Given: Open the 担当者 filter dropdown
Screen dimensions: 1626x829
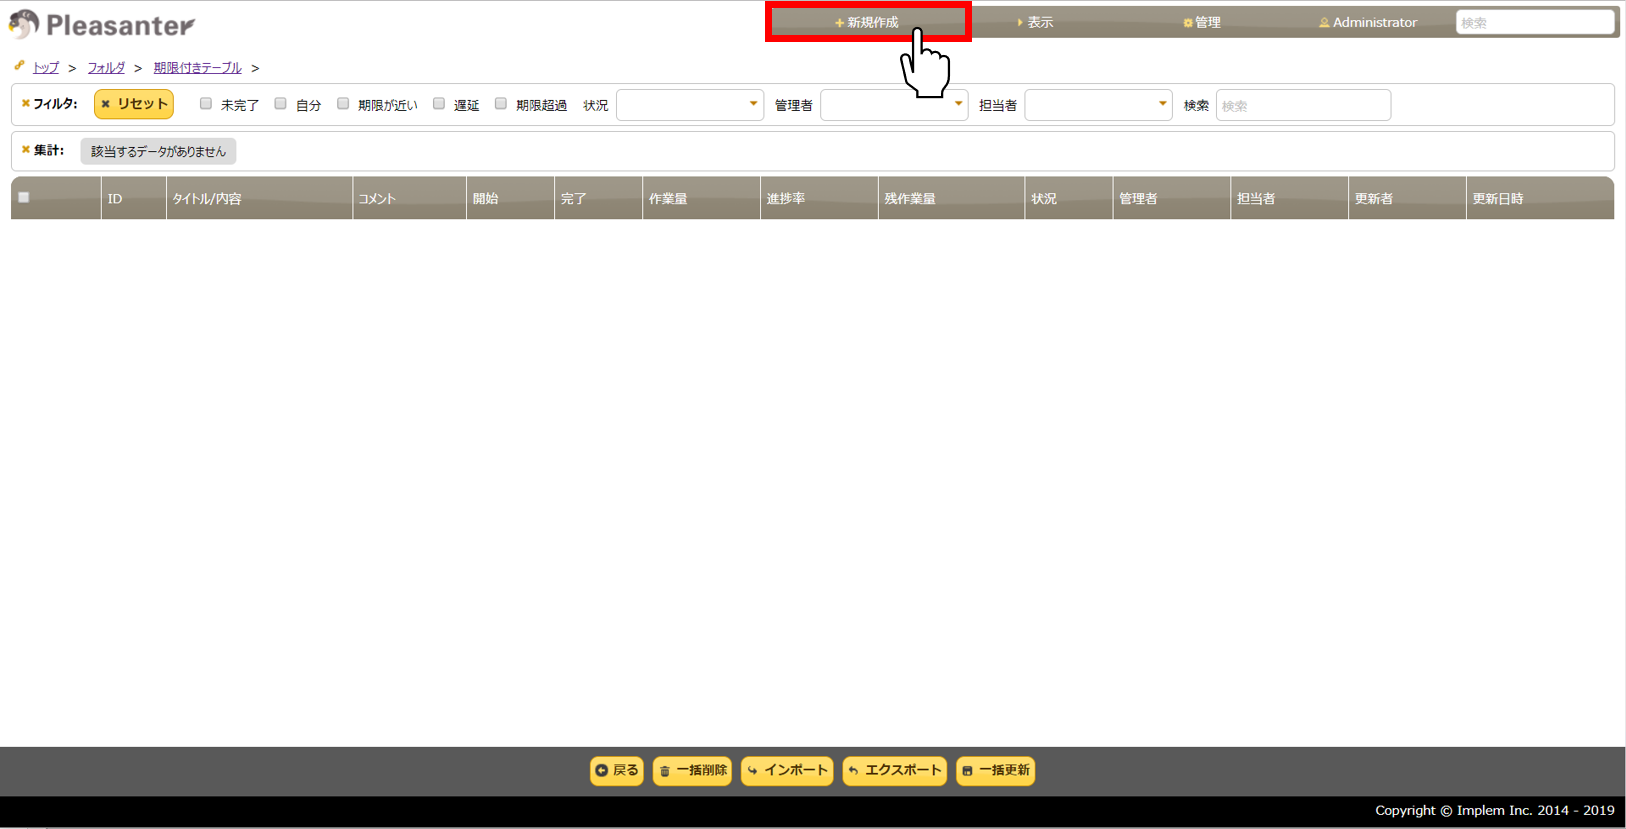Looking at the screenshot, I should point(1098,105).
